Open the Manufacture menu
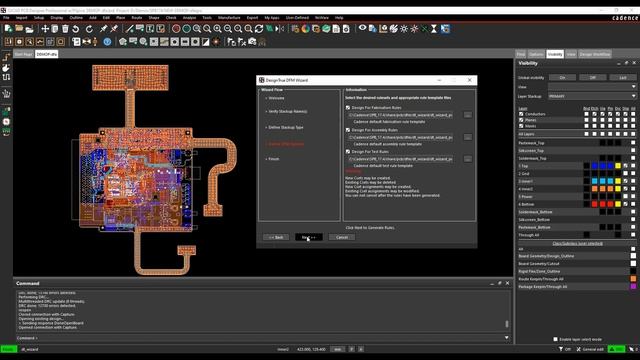The image size is (640, 360). (229, 18)
